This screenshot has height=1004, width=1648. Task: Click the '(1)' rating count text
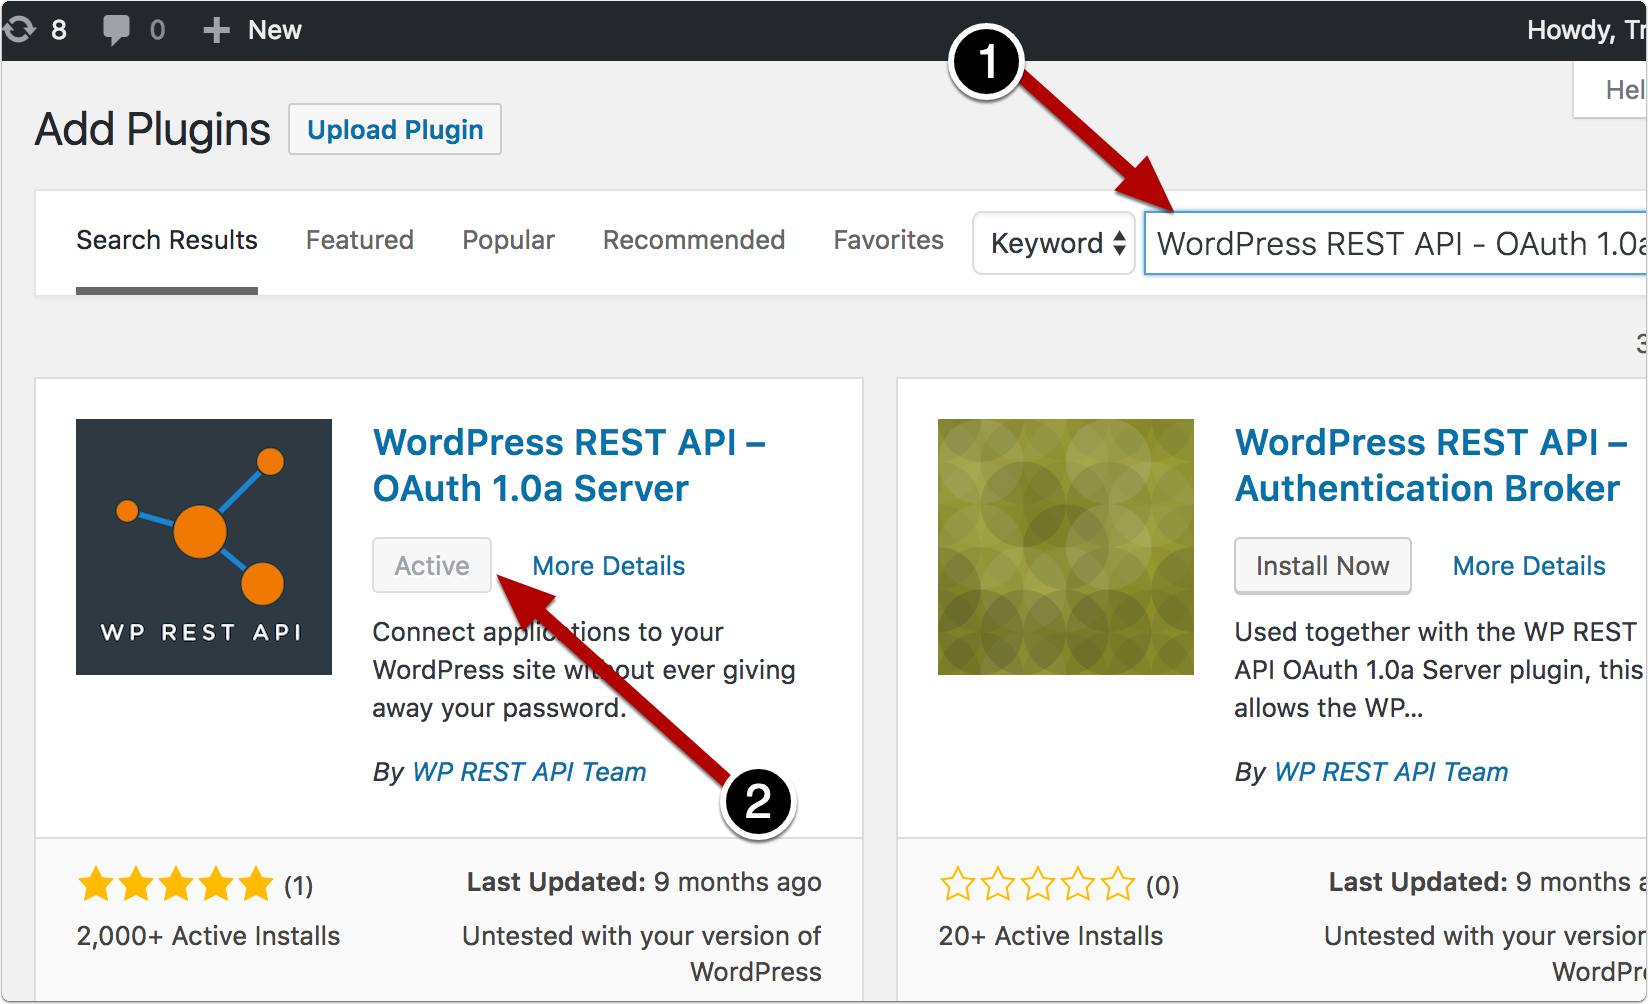click(298, 886)
